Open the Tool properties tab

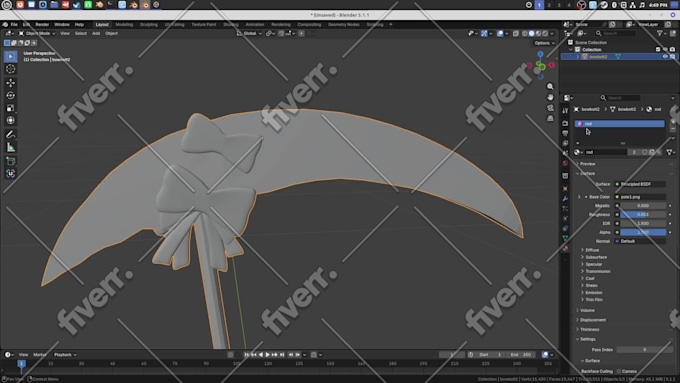565,111
